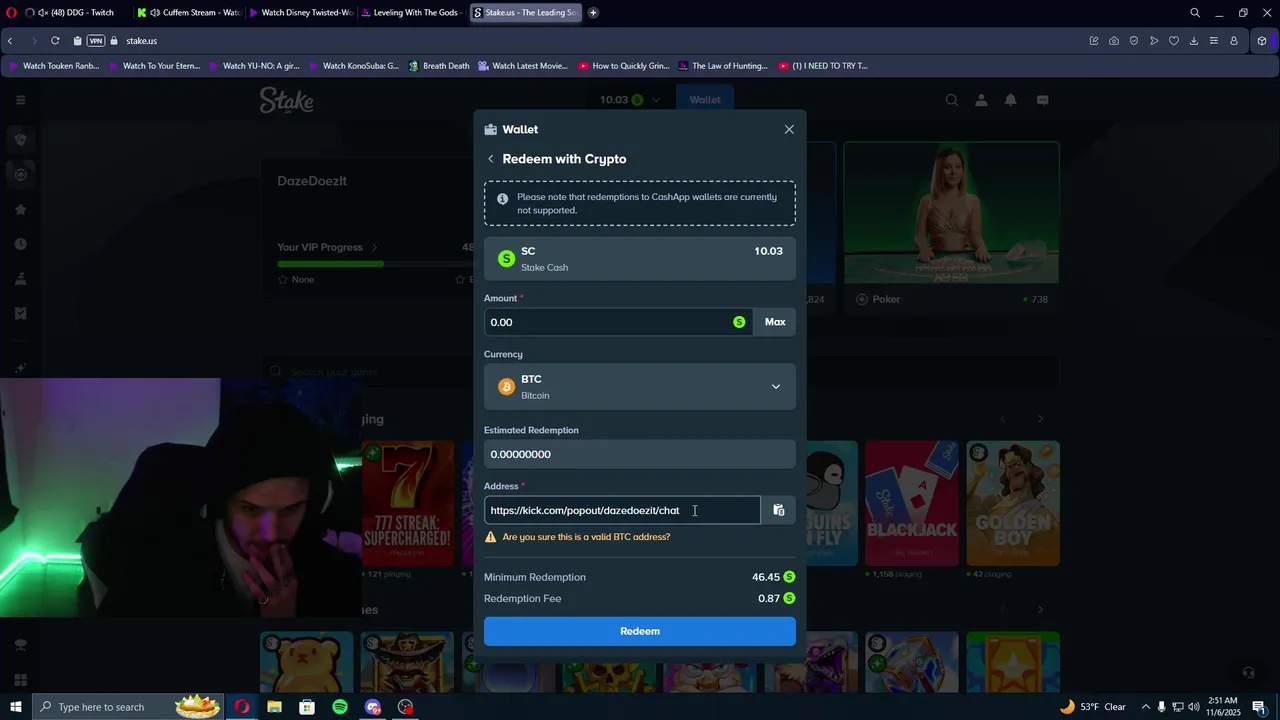Switch to Watch Disney Twisted-Wonderland tab
1280x720 pixels.
pos(300,13)
